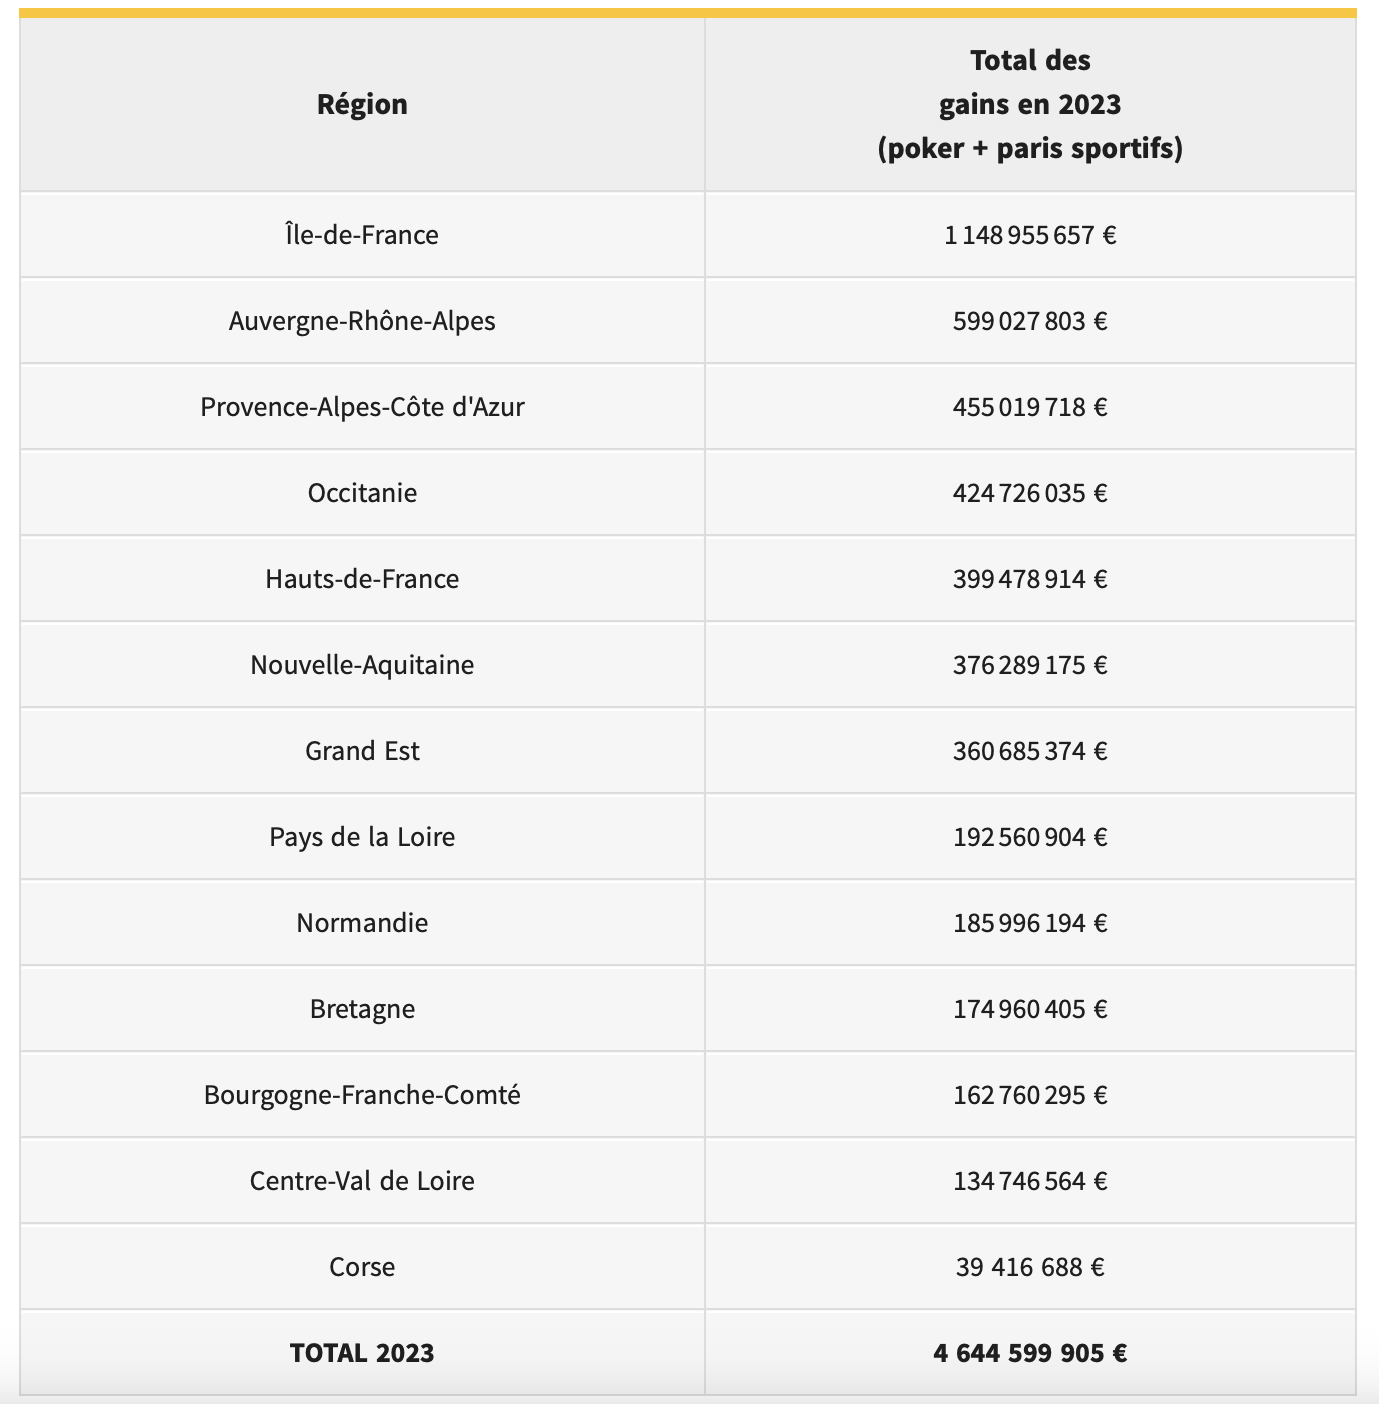
Task: Click the Bourgogne-Franche-Comté cell
Action: click(362, 1095)
